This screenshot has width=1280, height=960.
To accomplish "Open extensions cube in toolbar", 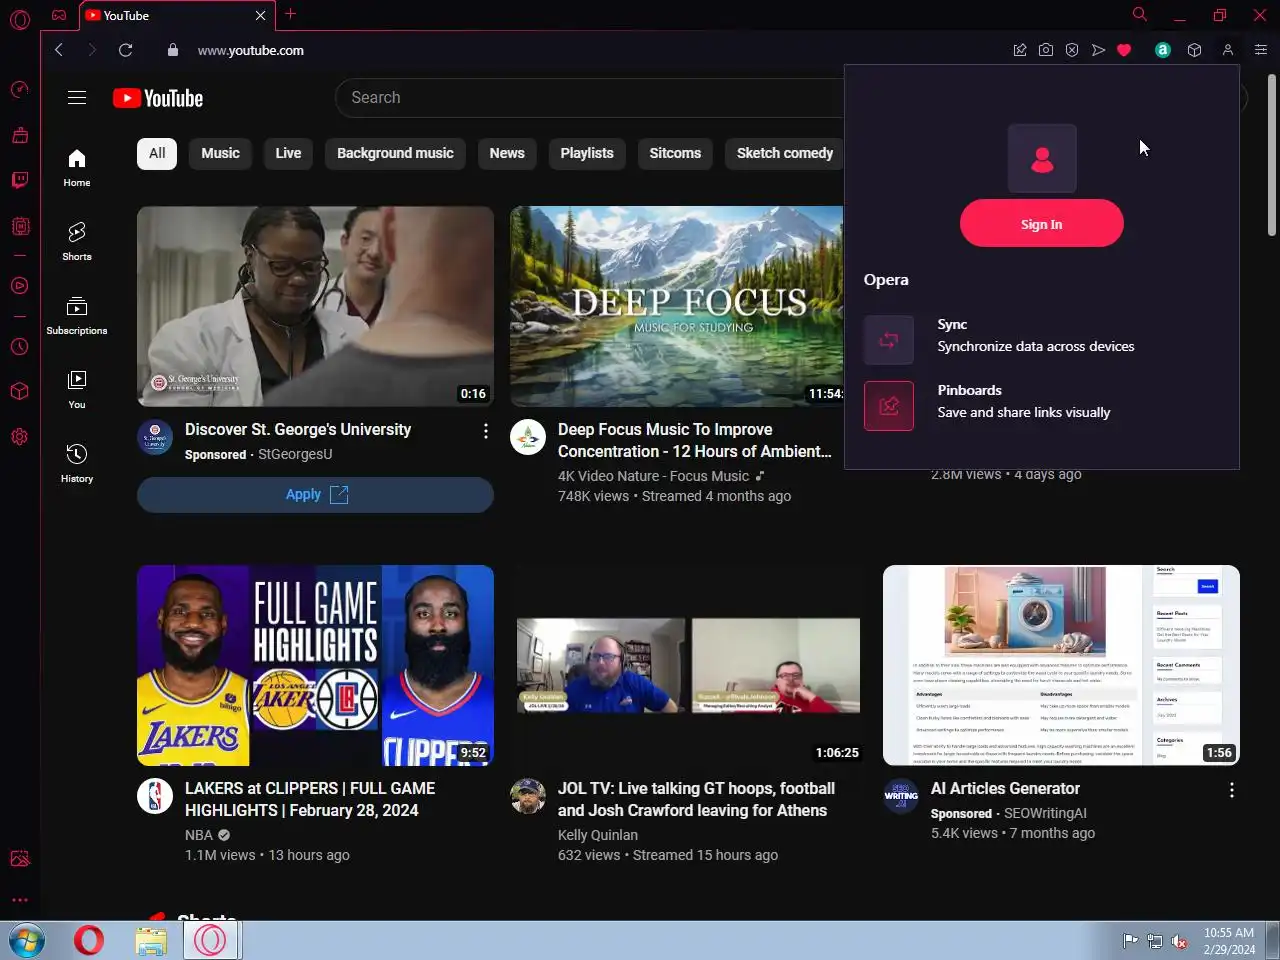I will click(1194, 50).
